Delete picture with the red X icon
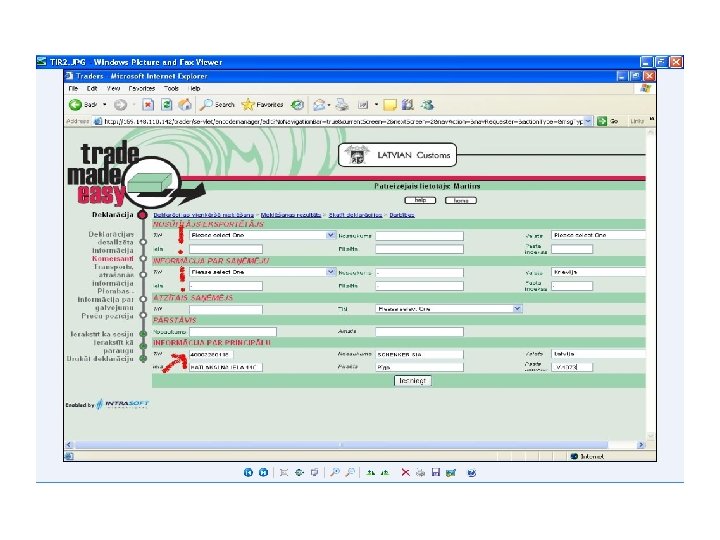720x540 pixels. click(x=405, y=472)
